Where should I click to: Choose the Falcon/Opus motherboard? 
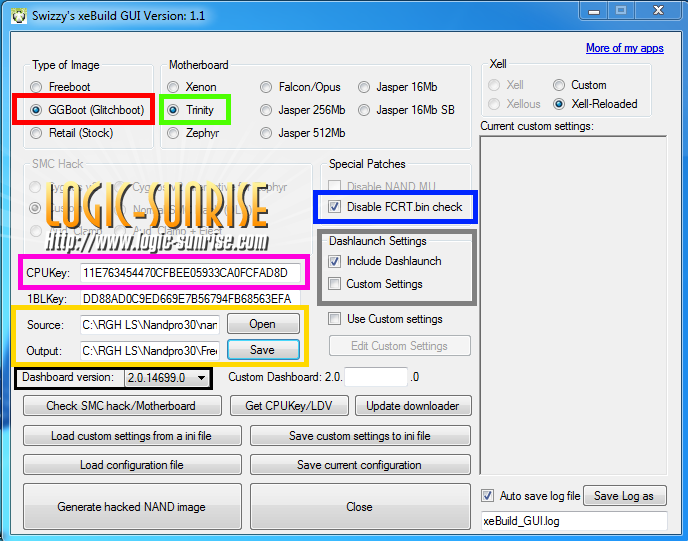[x=266, y=87]
